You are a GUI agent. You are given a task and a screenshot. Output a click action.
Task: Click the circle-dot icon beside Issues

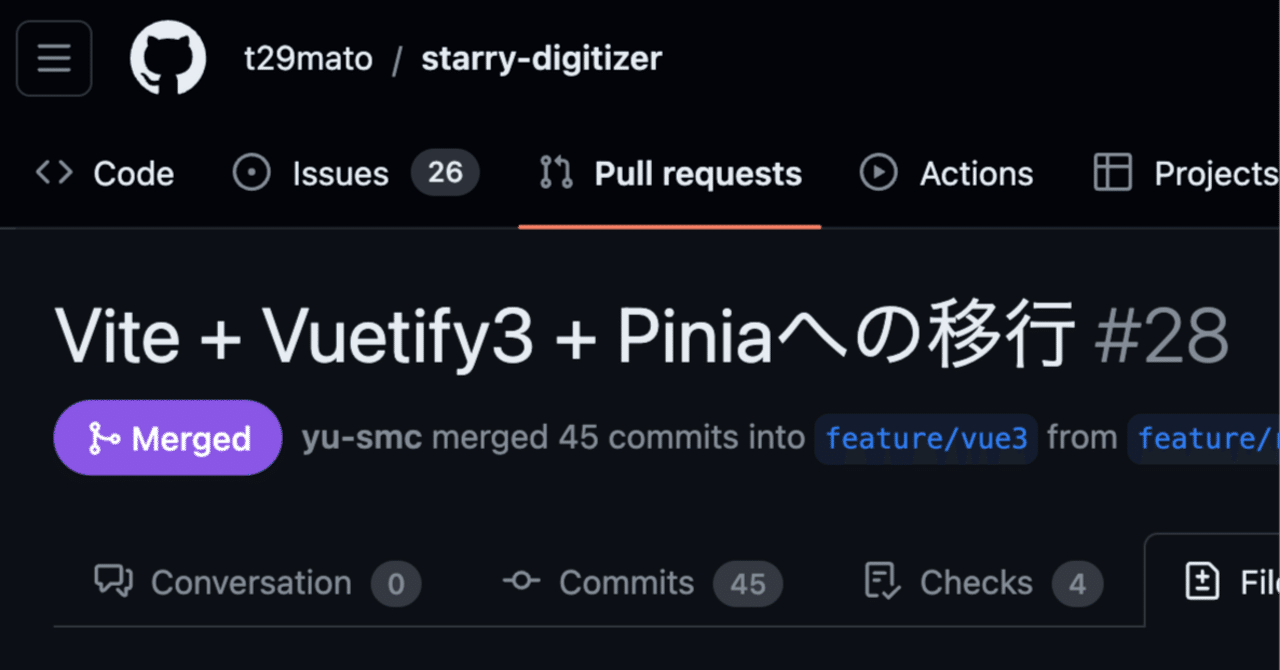tap(251, 173)
